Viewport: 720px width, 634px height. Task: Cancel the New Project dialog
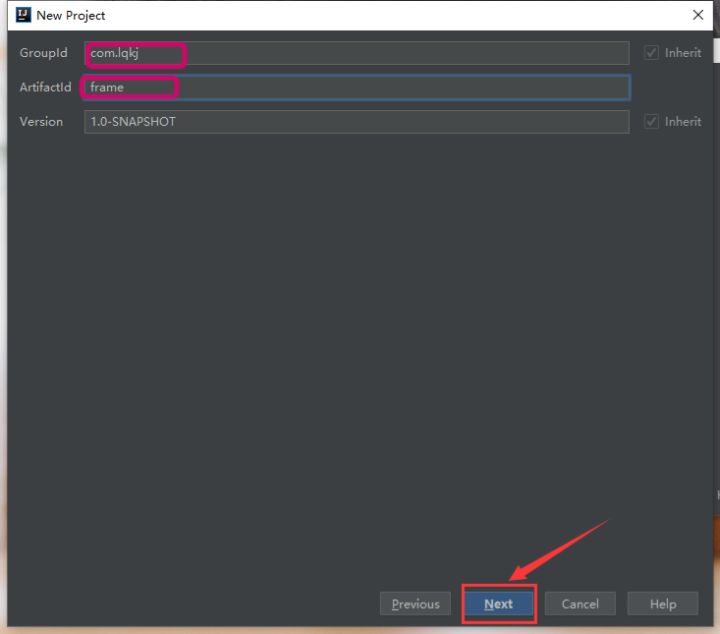click(x=580, y=604)
